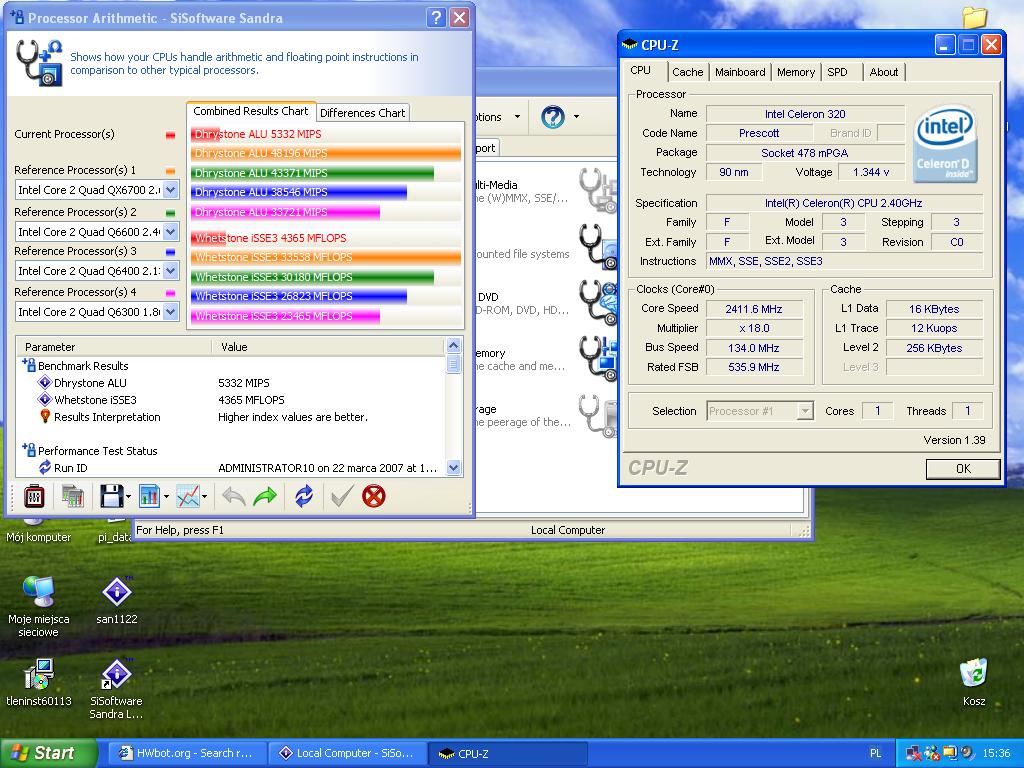Click the grey back arrow icon
This screenshot has height=768, width=1024.
(233, 497)
